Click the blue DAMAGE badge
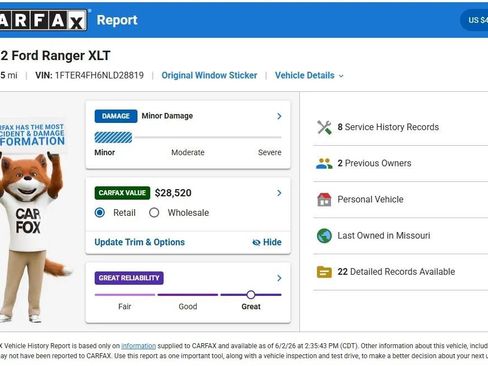Viewport: 488px width, 366px height. pyautogui.click(x=116, y=116)
